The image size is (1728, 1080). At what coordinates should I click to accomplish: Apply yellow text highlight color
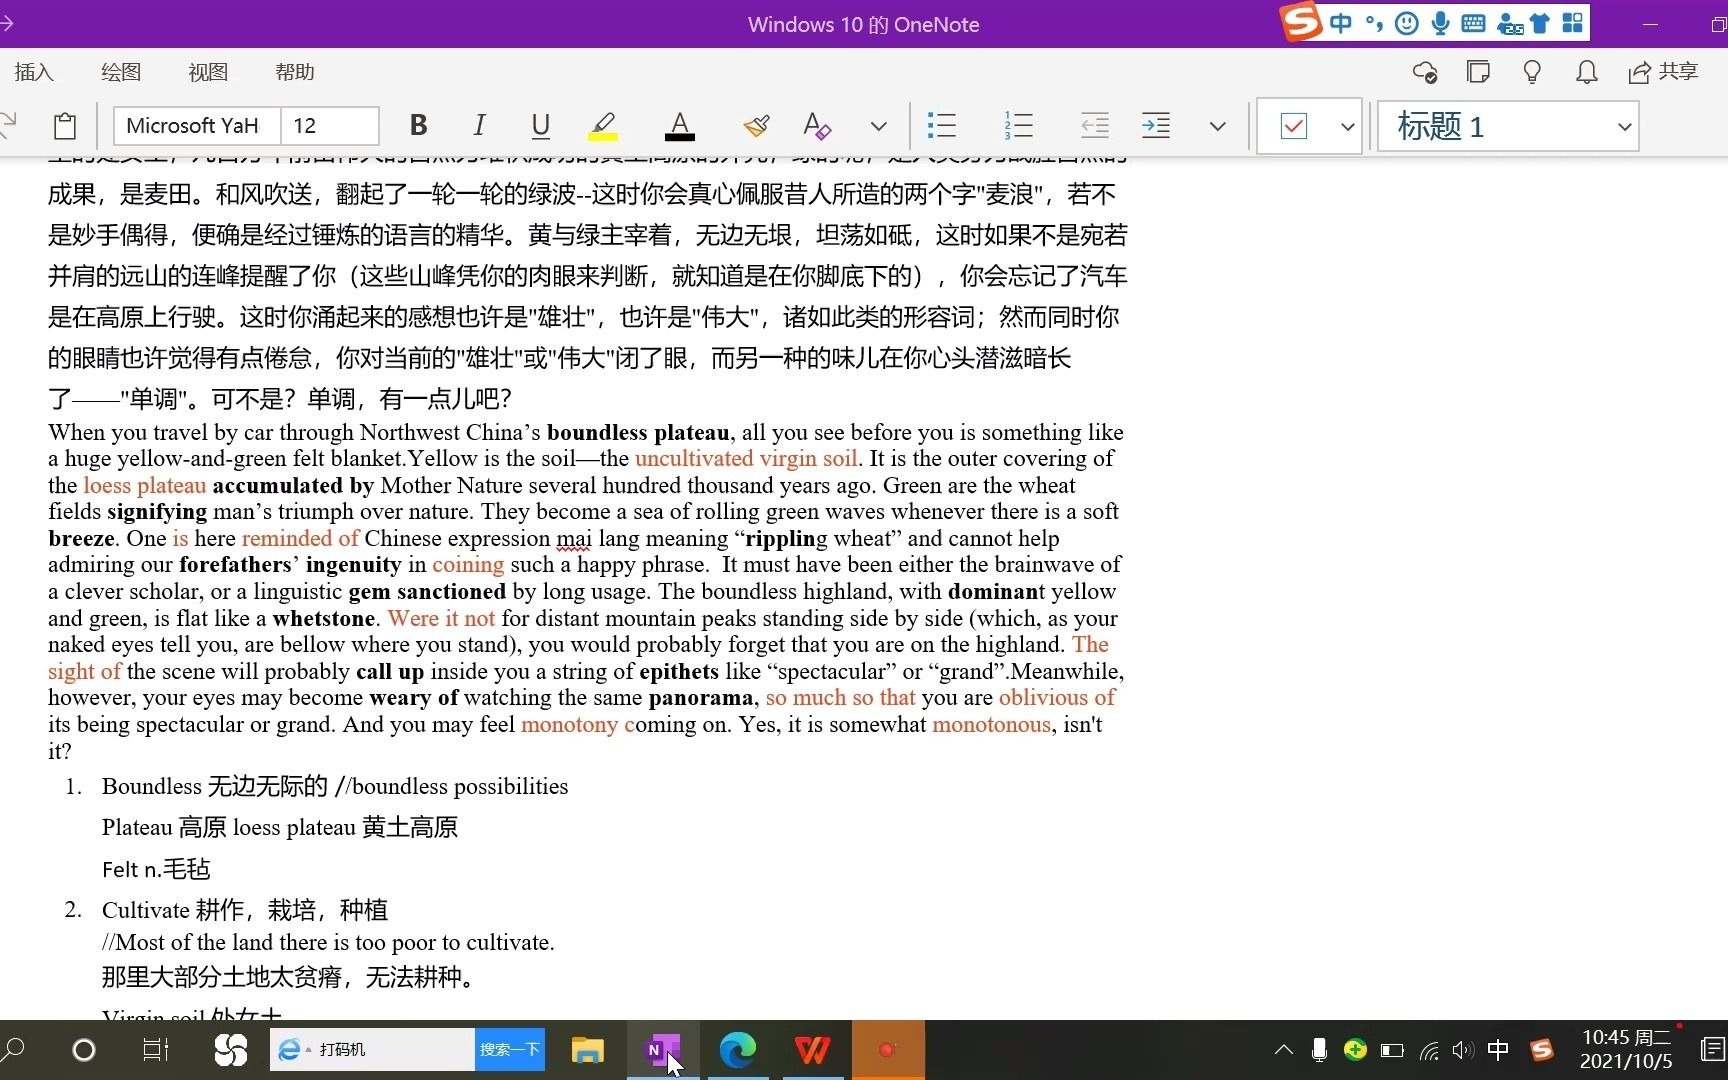pos(602,126)
